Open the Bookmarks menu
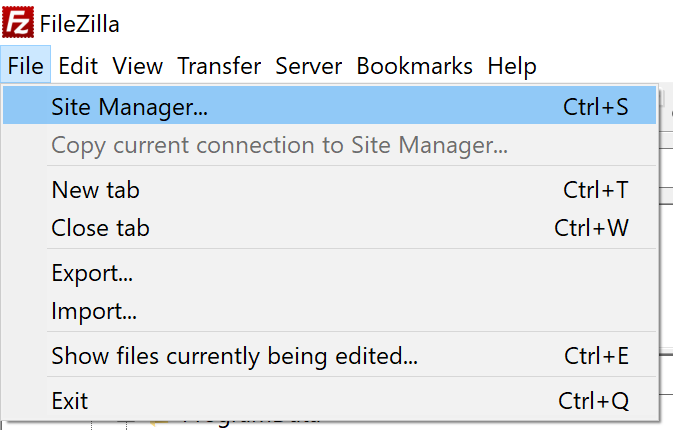 [415, 66]
